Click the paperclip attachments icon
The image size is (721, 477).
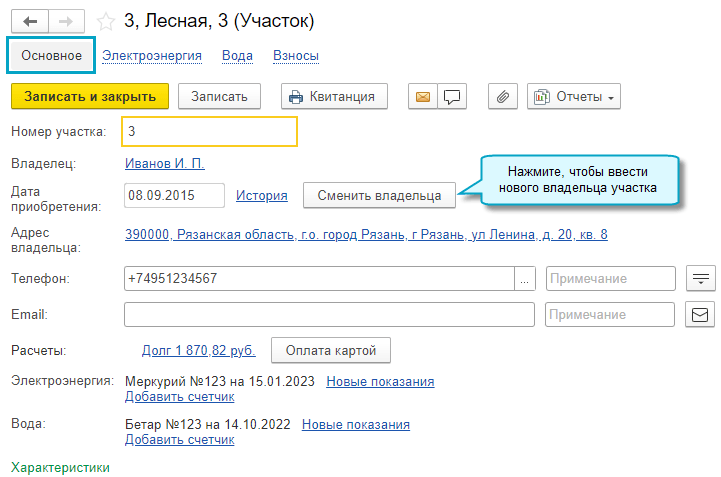503,96
